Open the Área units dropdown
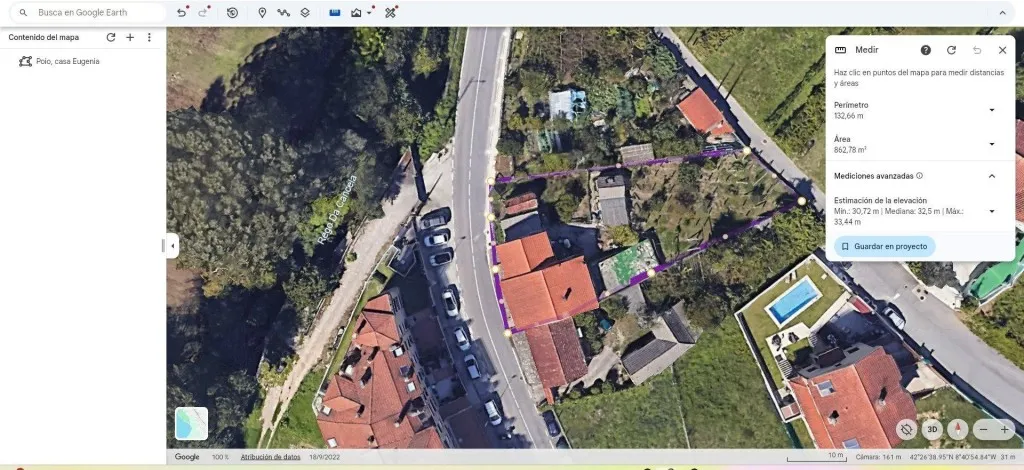 tap(991, 144)
